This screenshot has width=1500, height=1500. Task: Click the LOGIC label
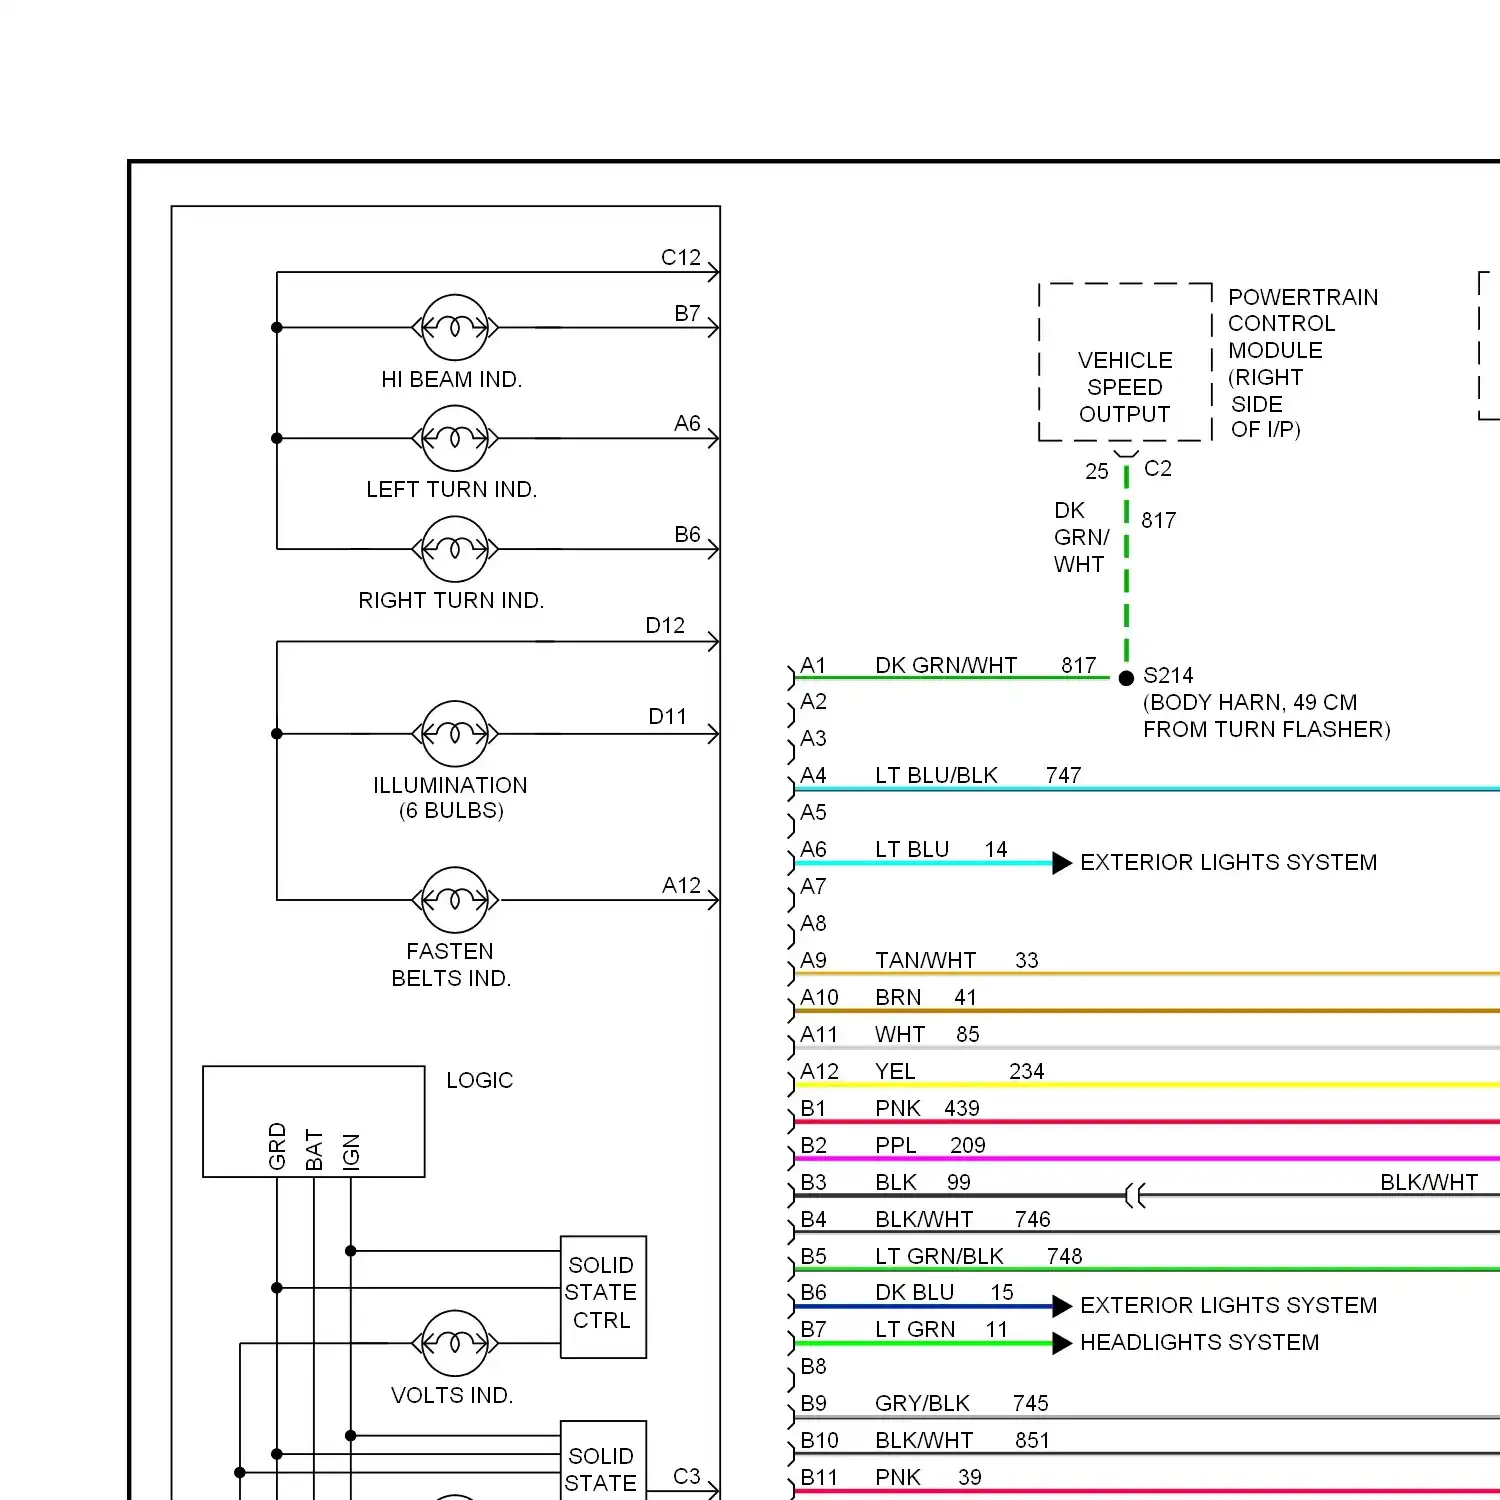click(480, 1081)
